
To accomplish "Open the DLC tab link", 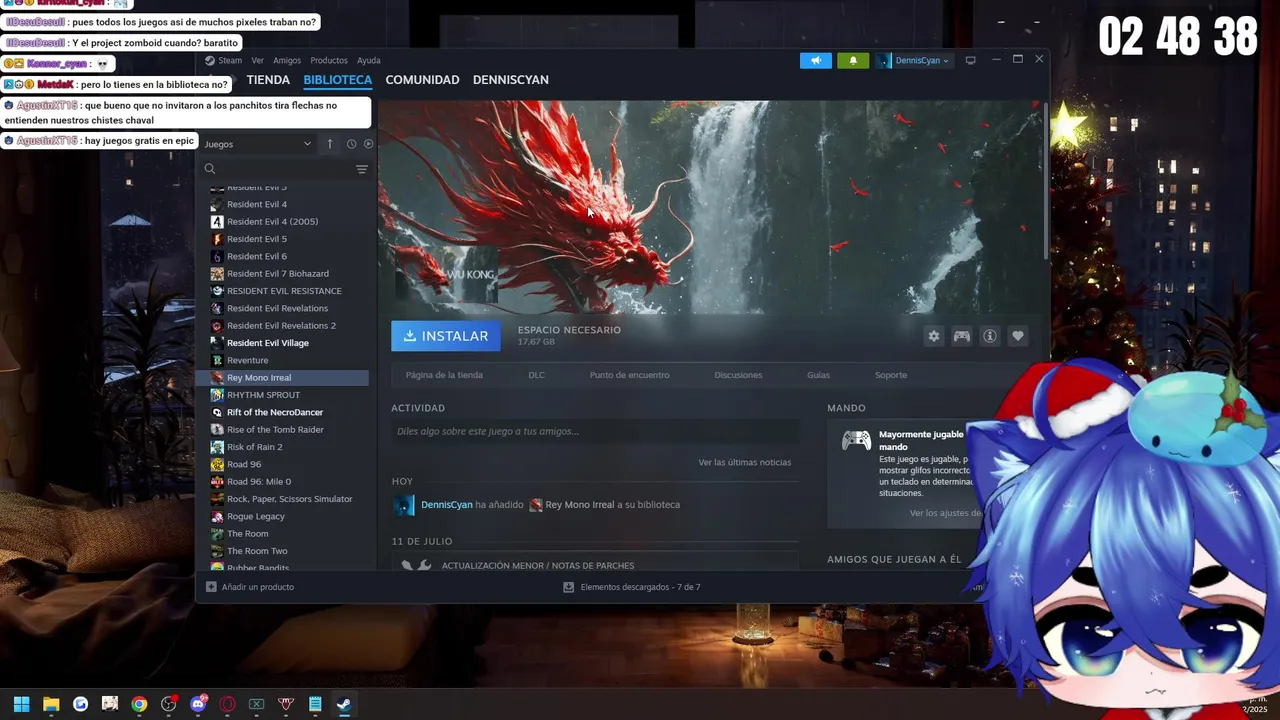I will [x=536, y=375].
